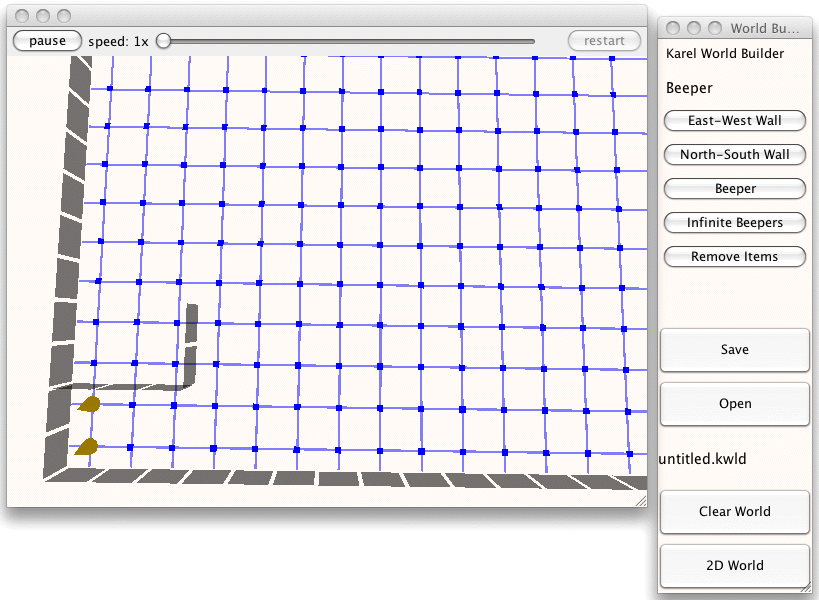The image size is (819, 600).
Task: Save the current Karel world
Action: (734, 350)
